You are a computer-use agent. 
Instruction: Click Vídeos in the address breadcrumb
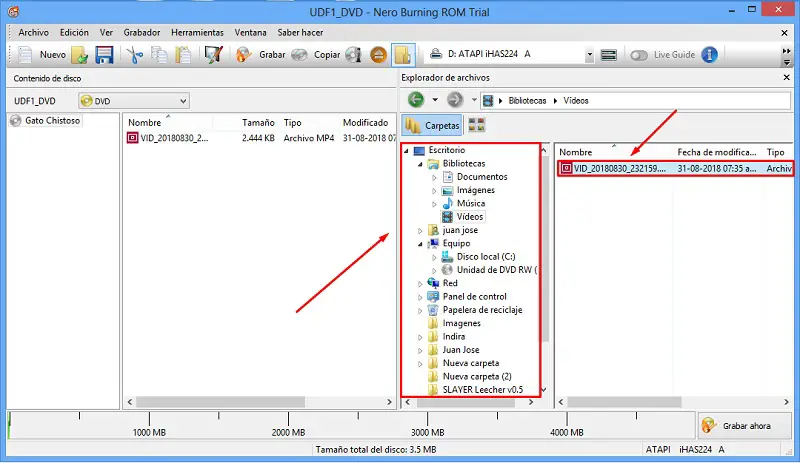(x=576, y=101)
